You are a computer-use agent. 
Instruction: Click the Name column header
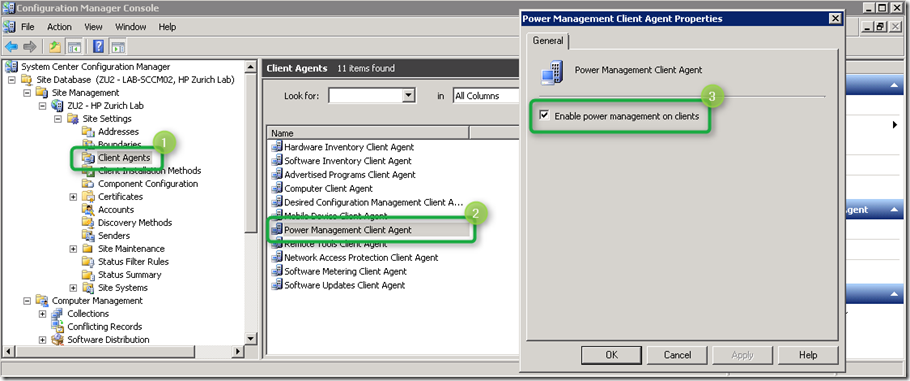[x=368, y=133]
